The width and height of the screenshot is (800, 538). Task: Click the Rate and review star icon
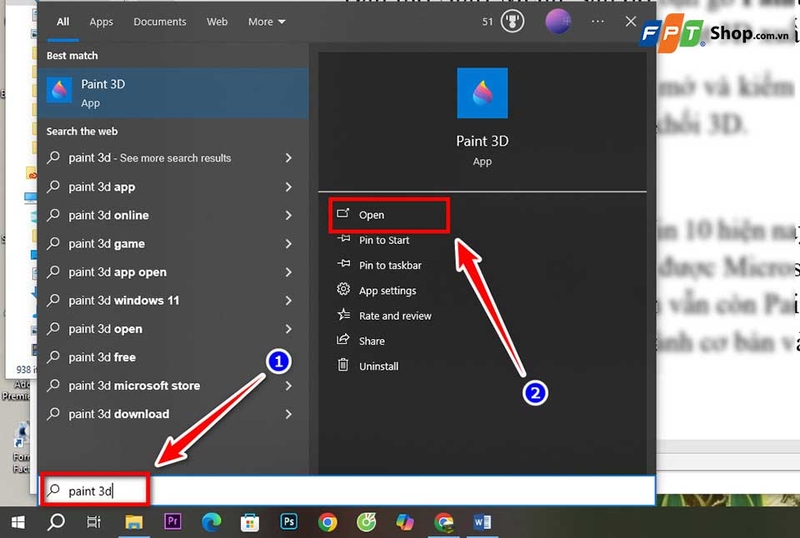[343, 314]
